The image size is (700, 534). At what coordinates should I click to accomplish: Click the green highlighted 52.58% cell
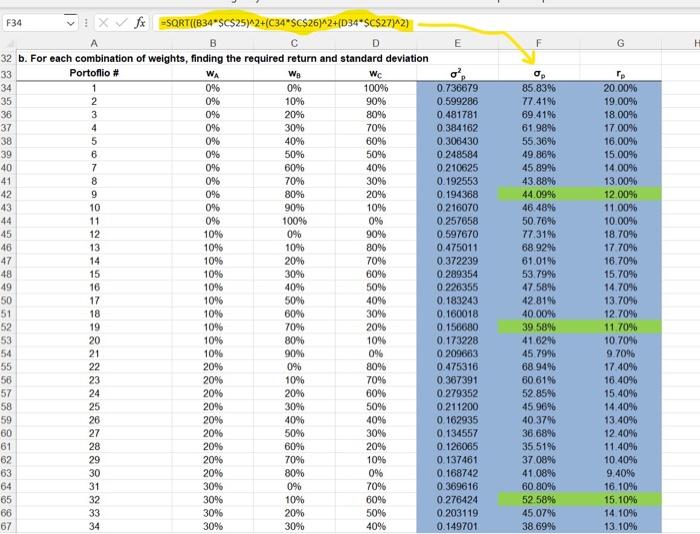pos(539,500)
